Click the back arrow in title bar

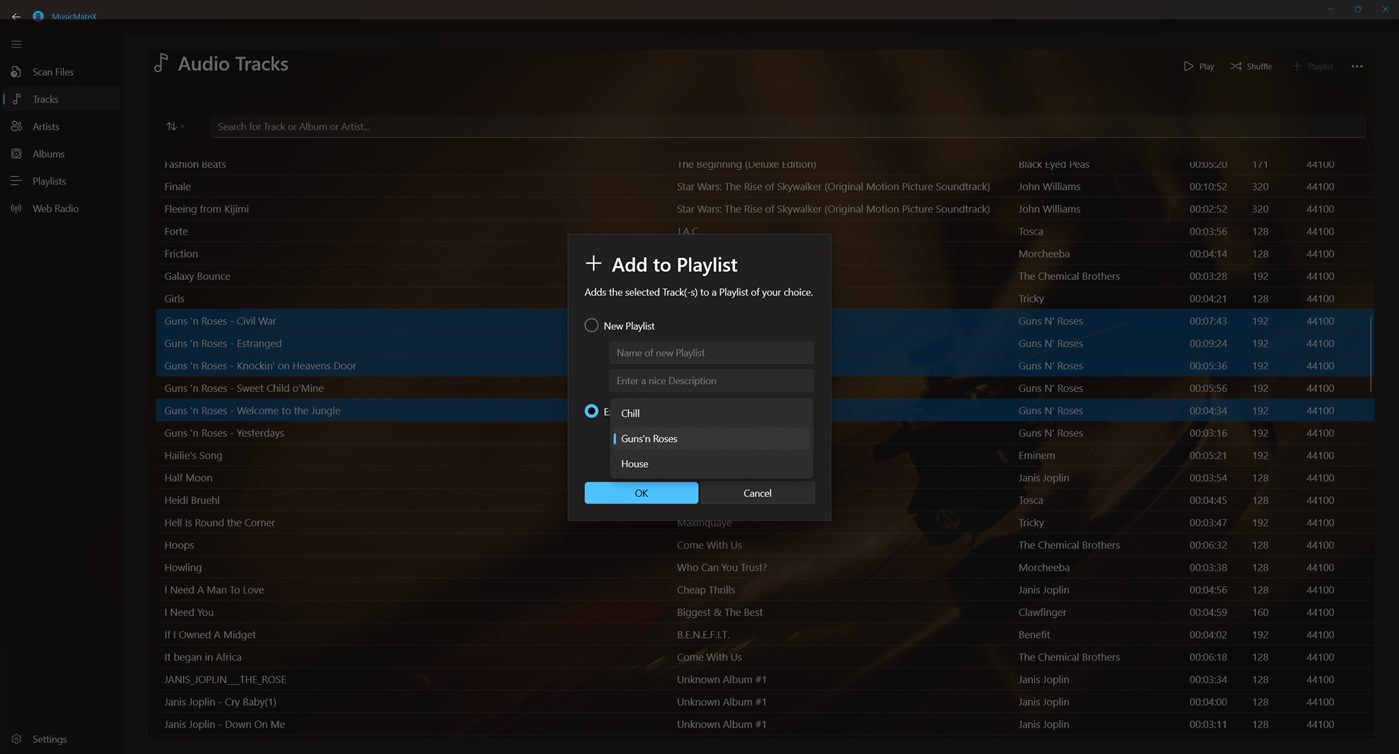16,16
